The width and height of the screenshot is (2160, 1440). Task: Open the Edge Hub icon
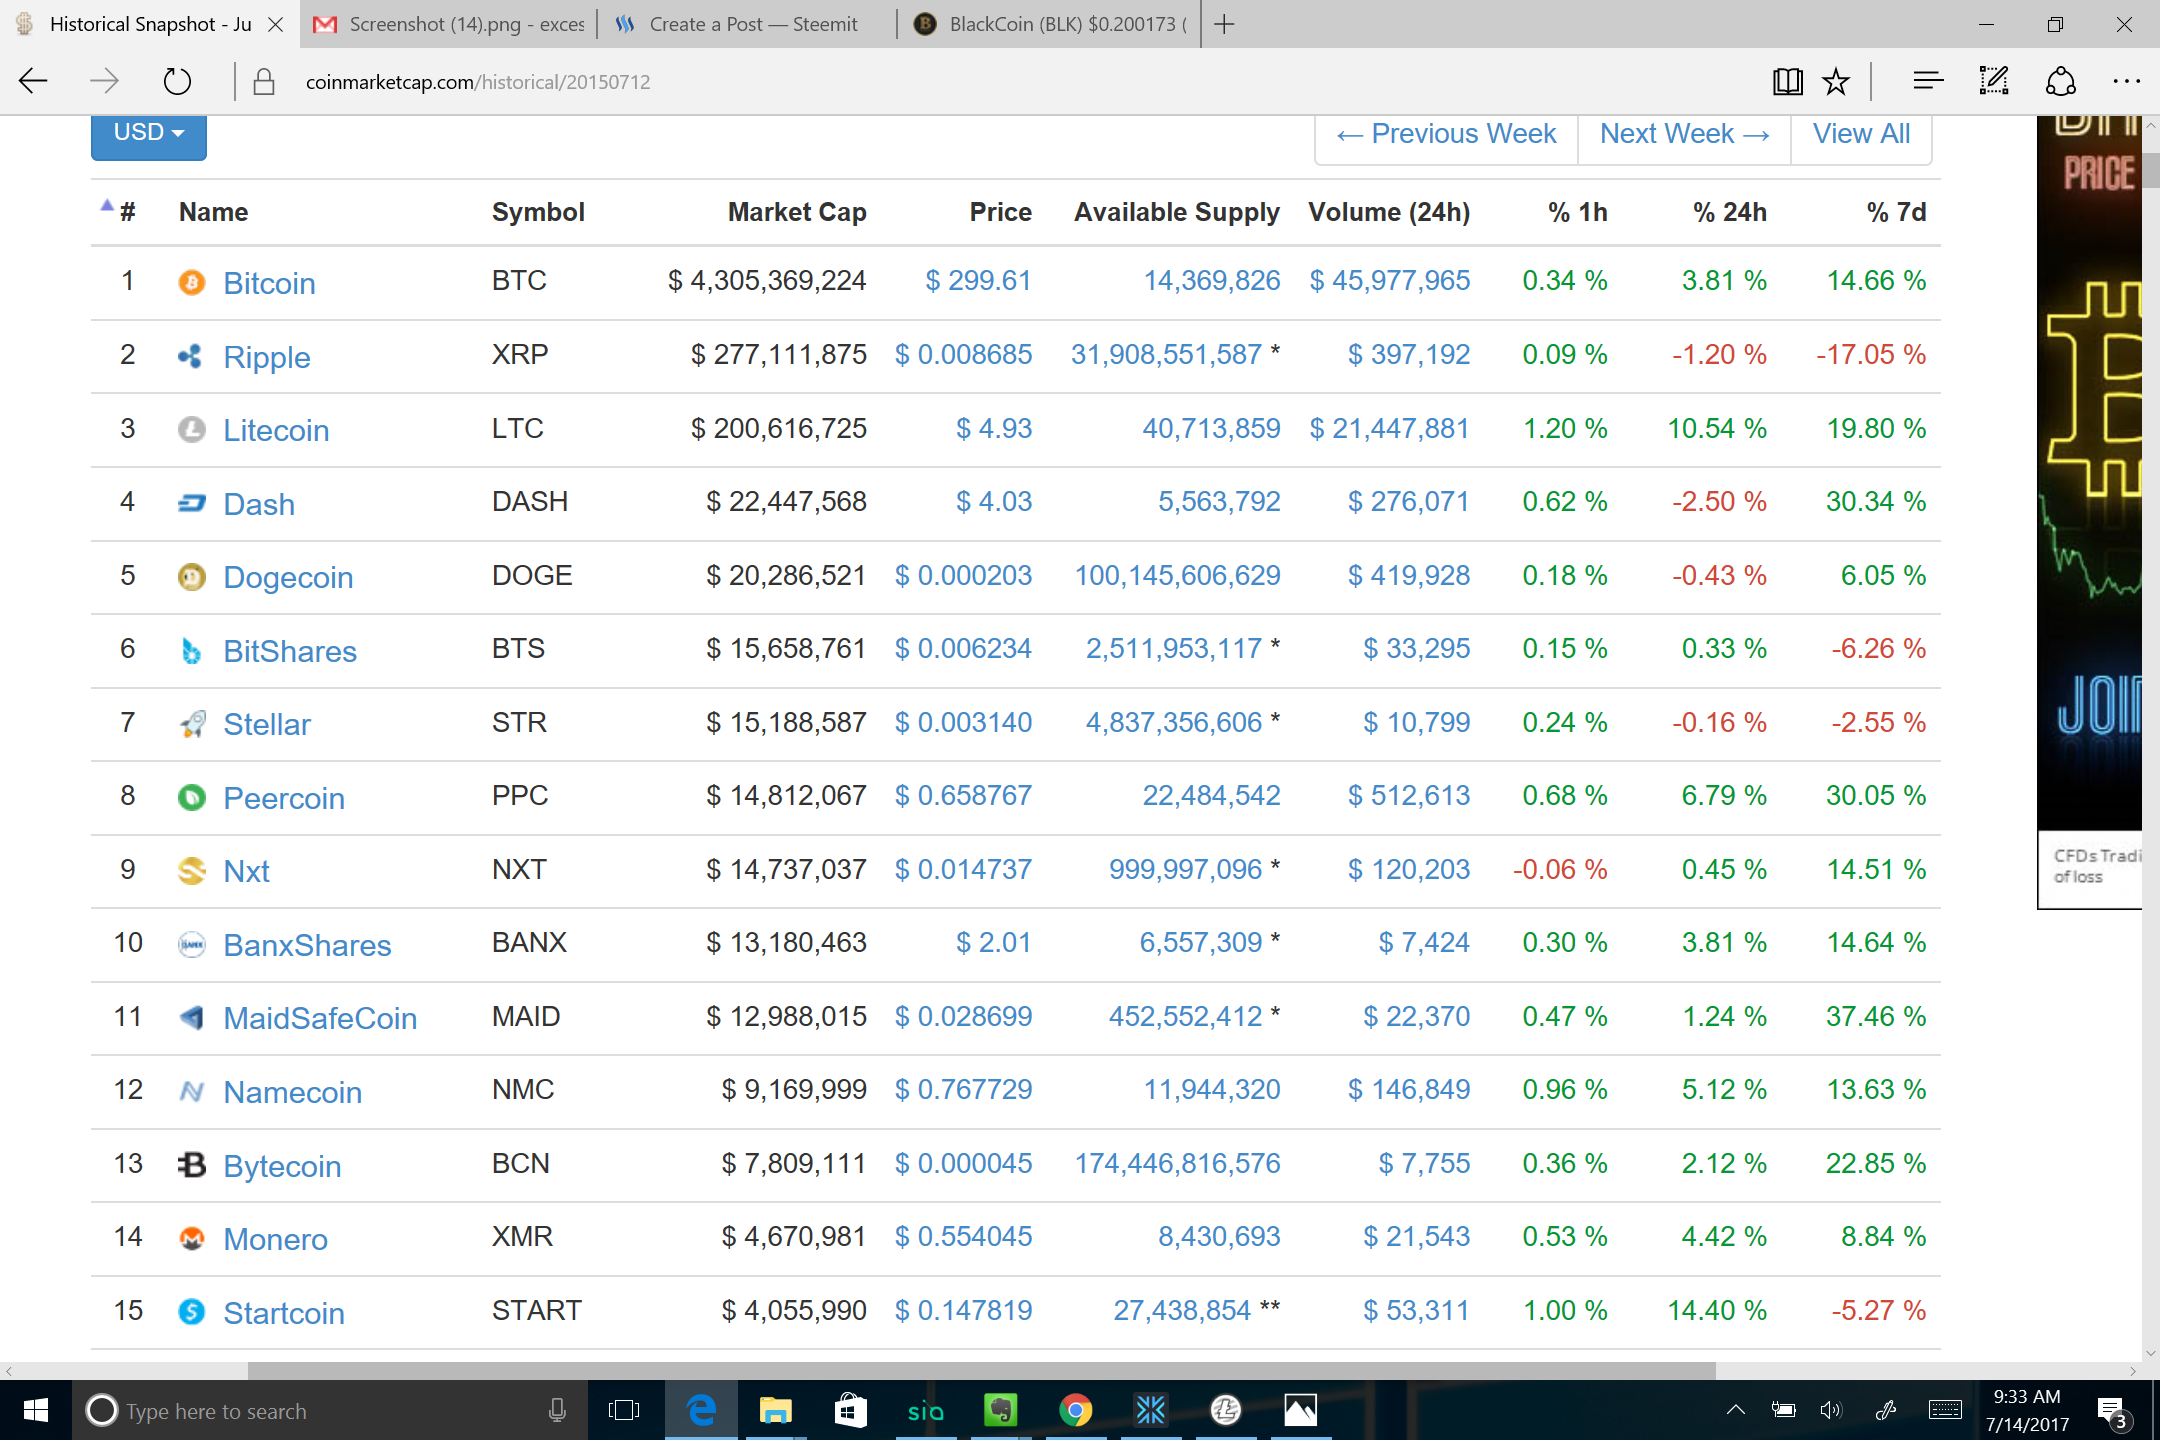click(1927, 82)
